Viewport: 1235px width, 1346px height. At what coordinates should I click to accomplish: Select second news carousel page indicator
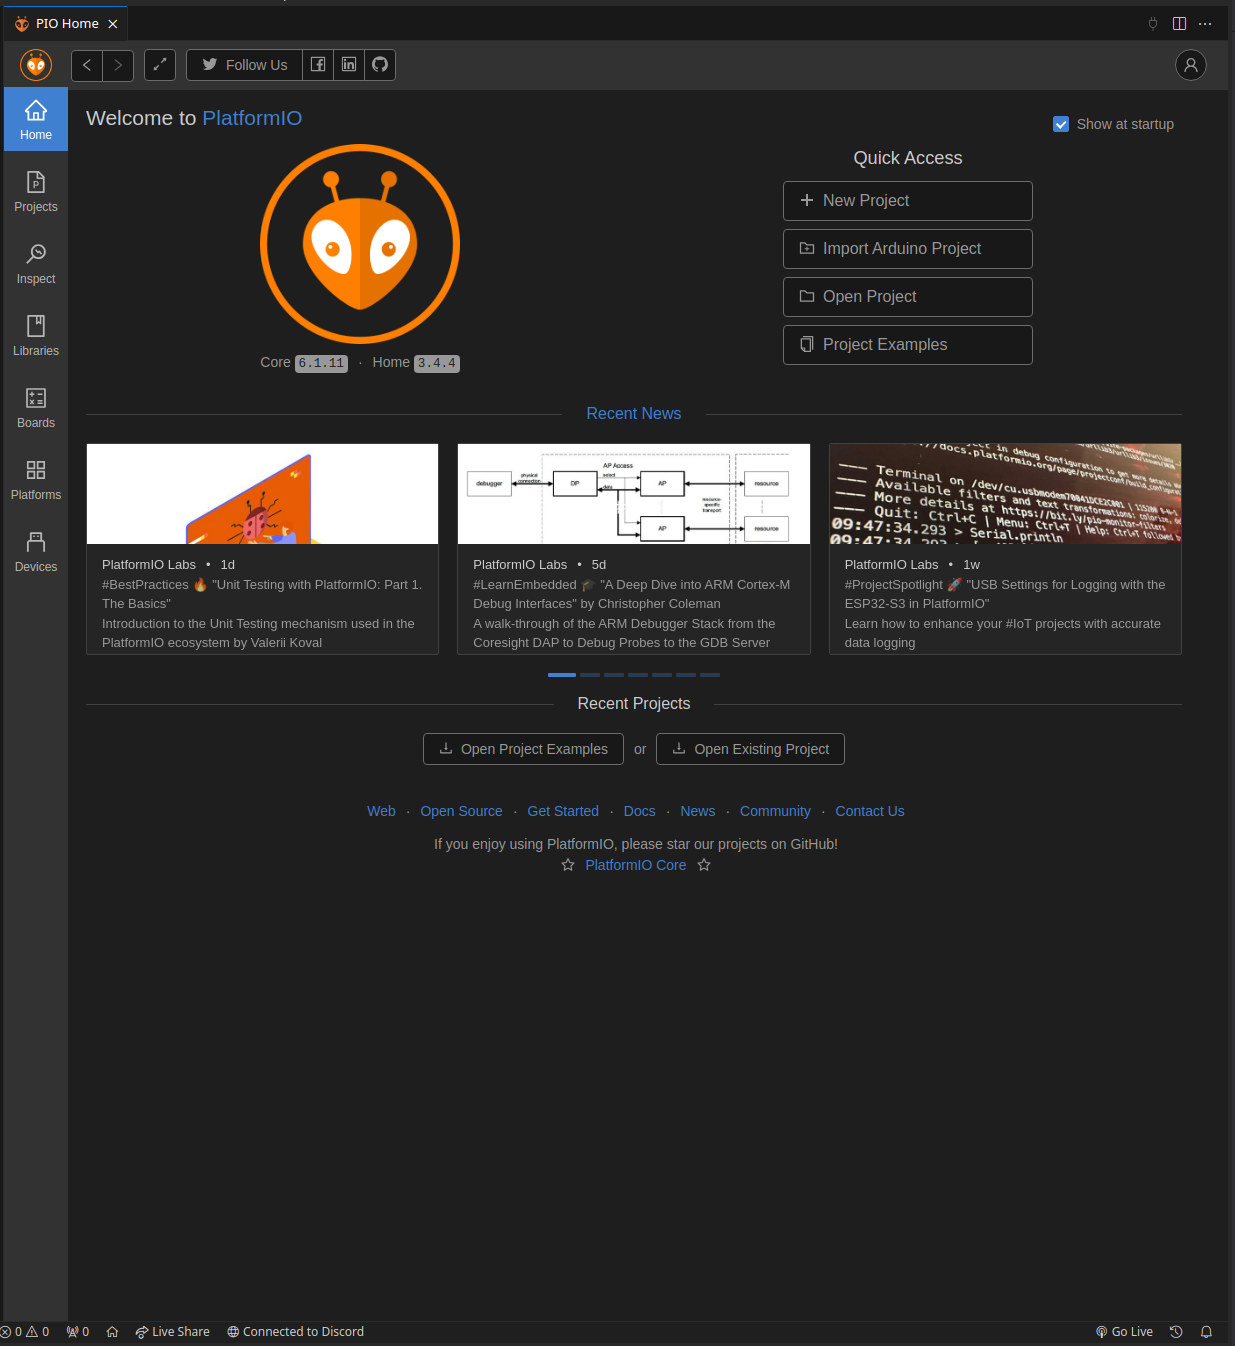[590, 675]
